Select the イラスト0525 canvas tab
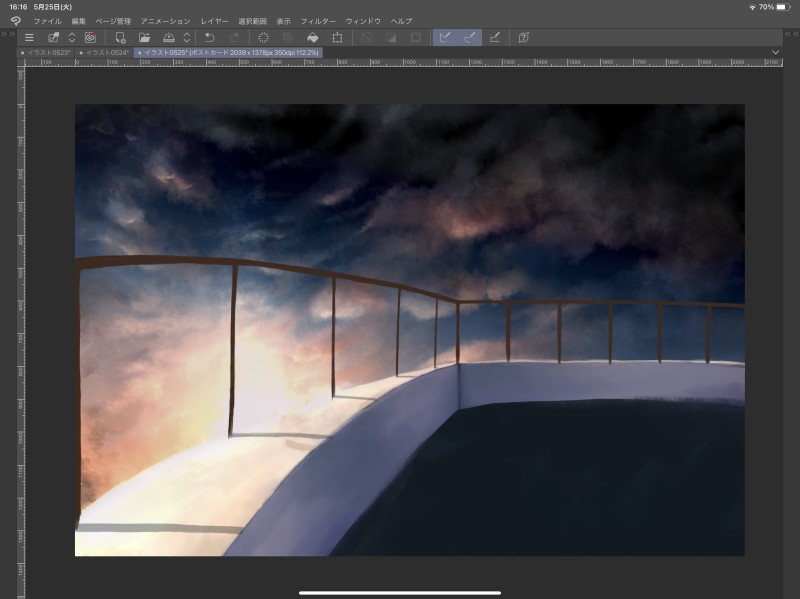 point(228,53)
